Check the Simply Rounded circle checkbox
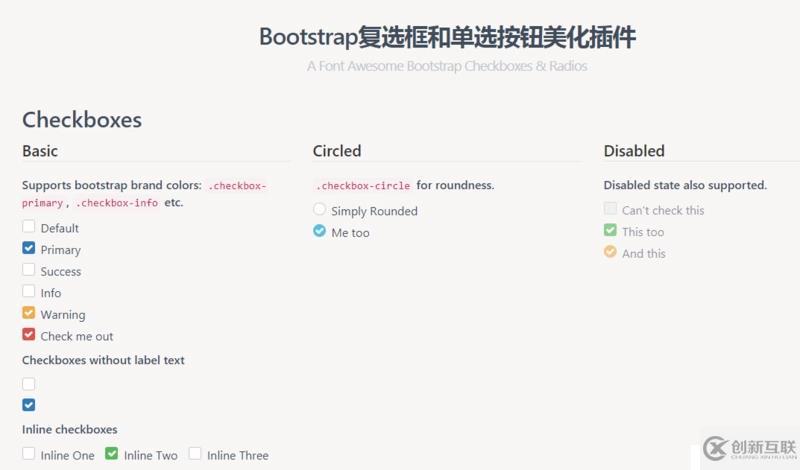This screenshot has height=470, width=800. (x=319, y=209)
